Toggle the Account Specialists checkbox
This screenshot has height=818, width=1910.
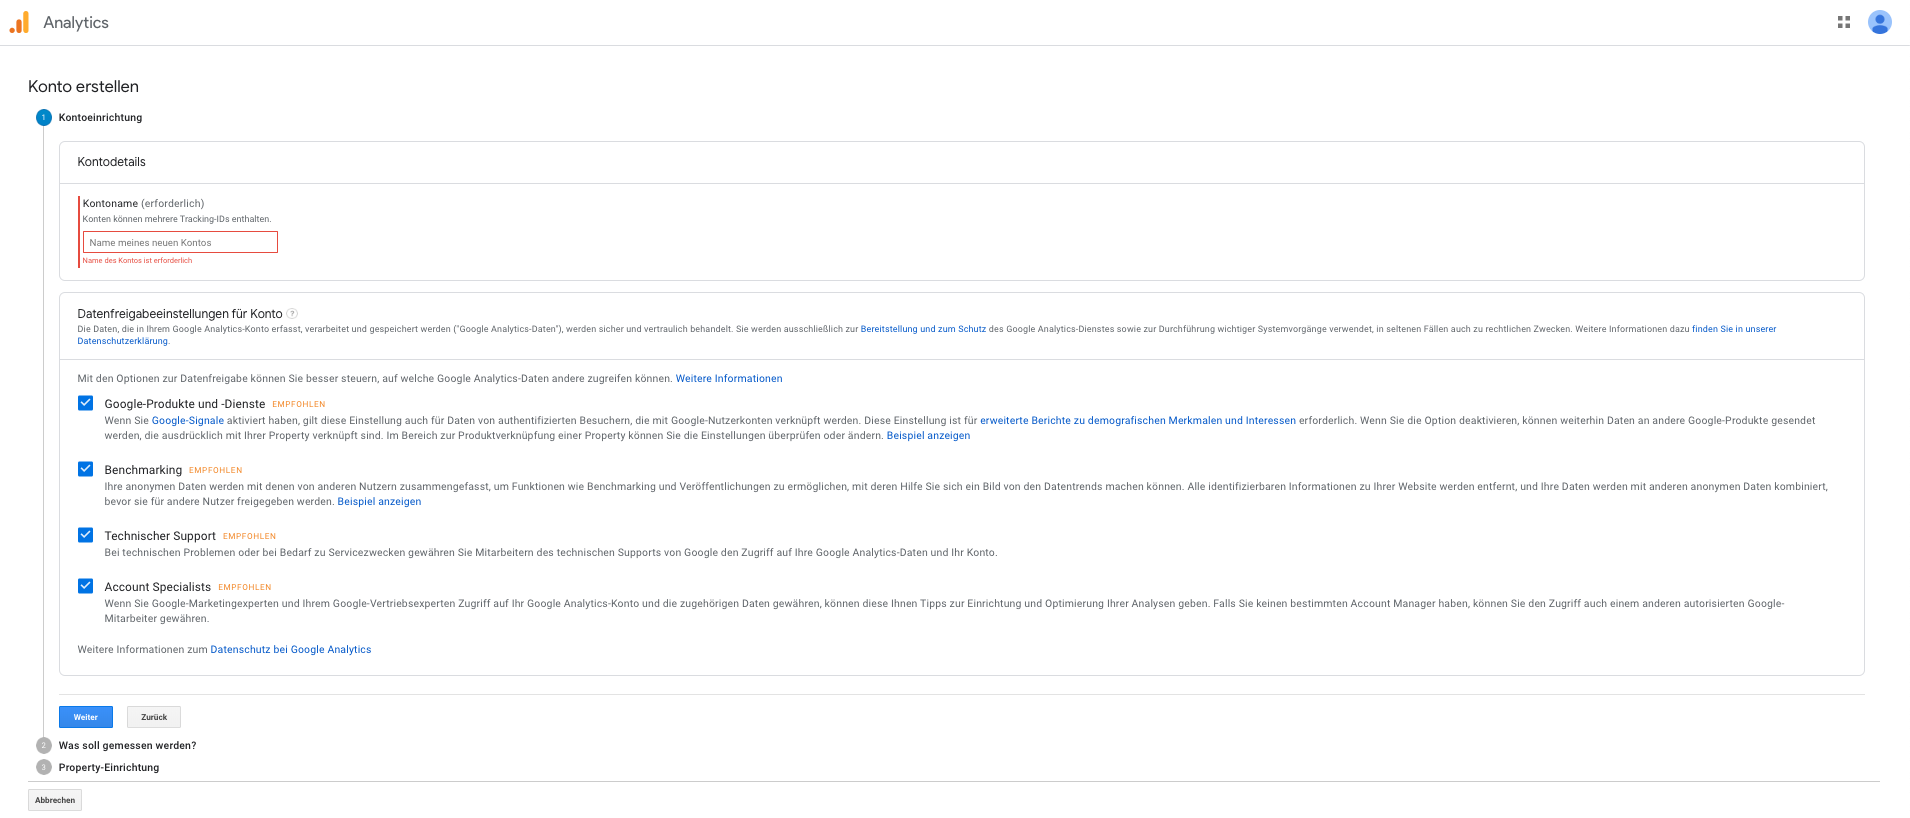(x=86, y=586)
